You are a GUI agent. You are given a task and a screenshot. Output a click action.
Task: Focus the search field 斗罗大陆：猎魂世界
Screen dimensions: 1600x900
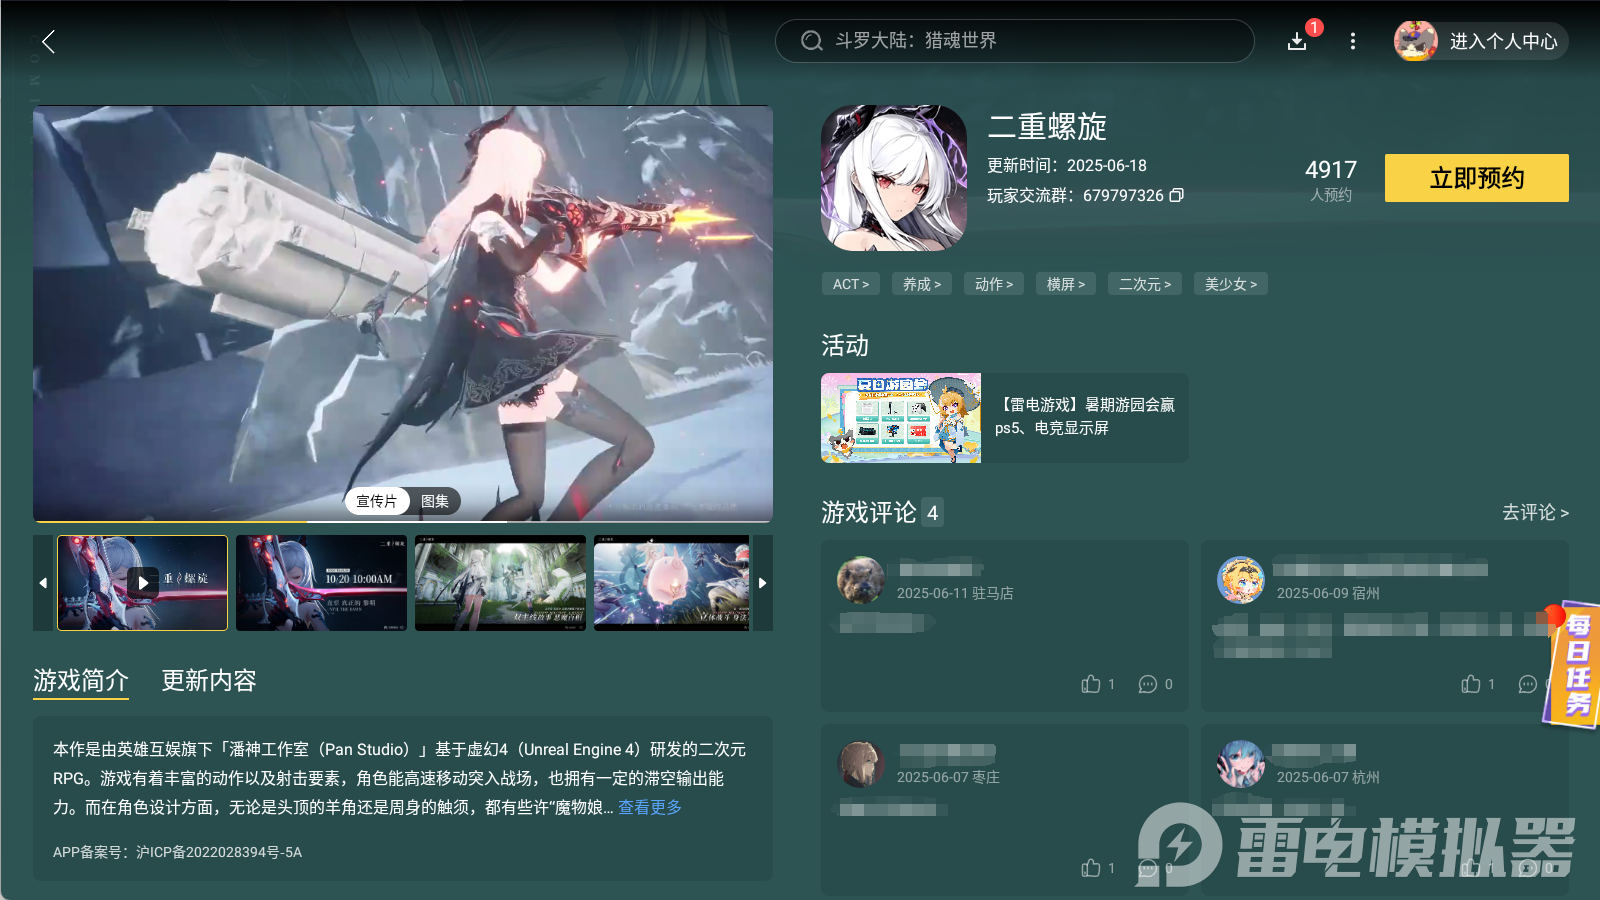1015,41
